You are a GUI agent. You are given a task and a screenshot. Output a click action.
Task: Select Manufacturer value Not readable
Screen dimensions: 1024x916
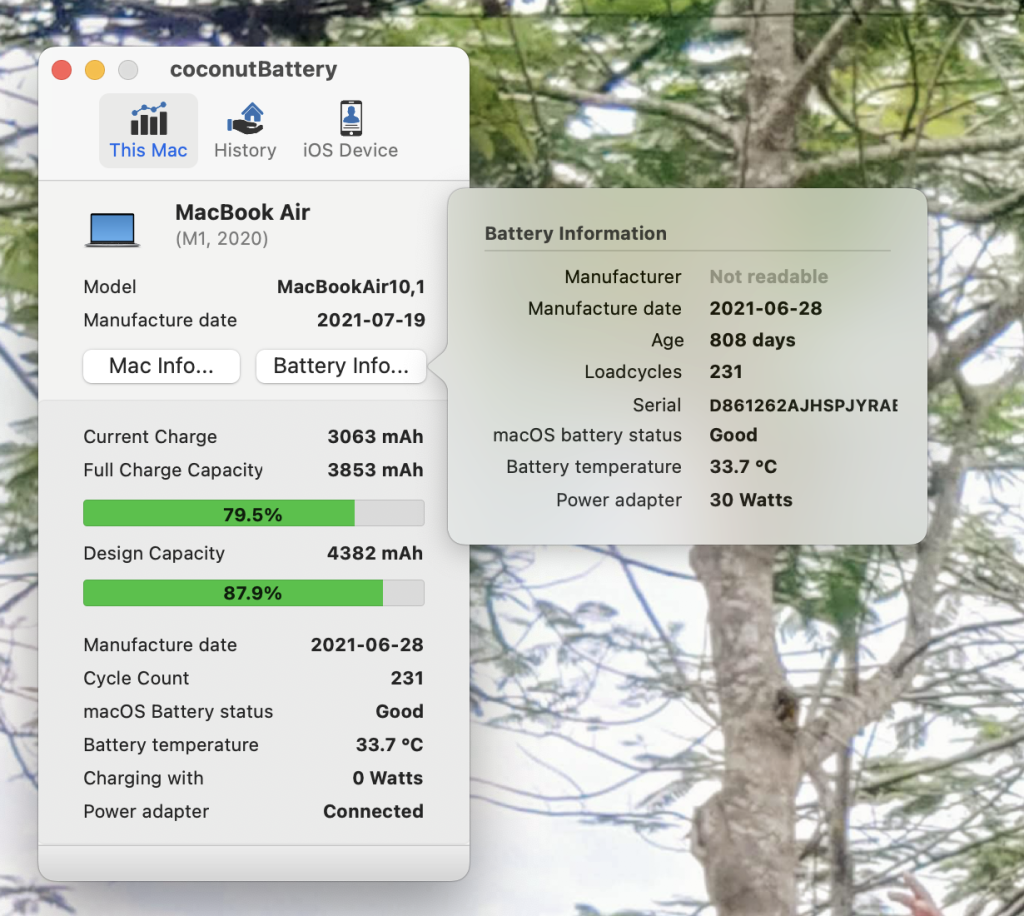tap(769, 277)
